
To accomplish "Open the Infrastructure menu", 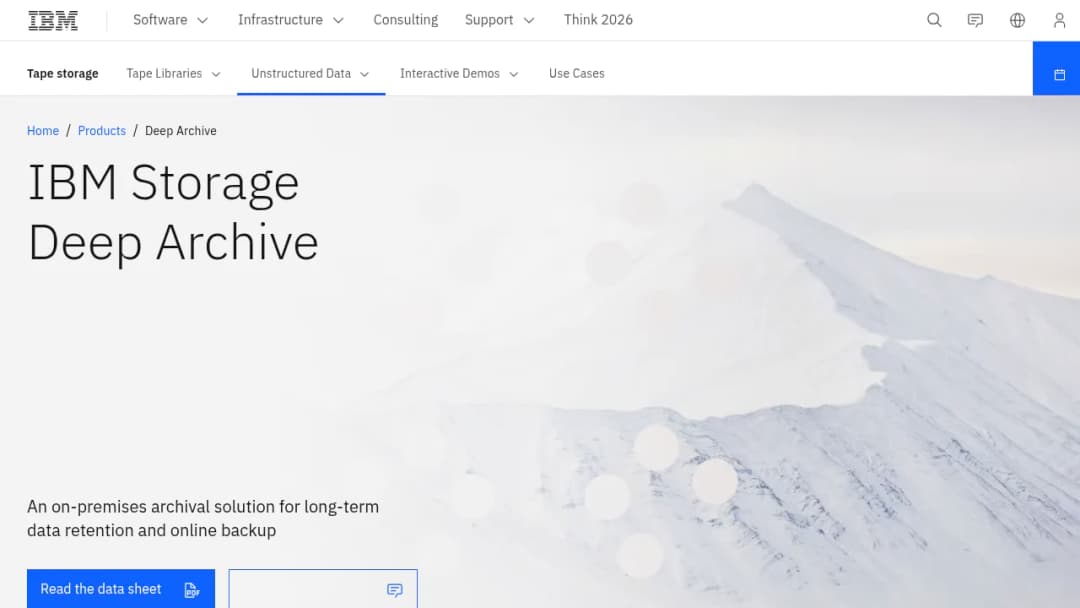I will coord(290,20).
